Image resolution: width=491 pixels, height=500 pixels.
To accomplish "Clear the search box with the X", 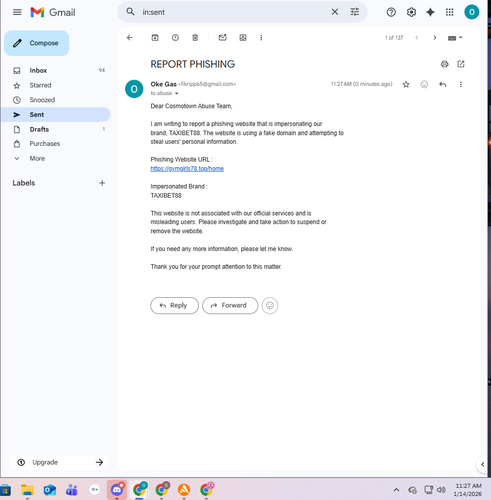I will [x=335, y=12].
